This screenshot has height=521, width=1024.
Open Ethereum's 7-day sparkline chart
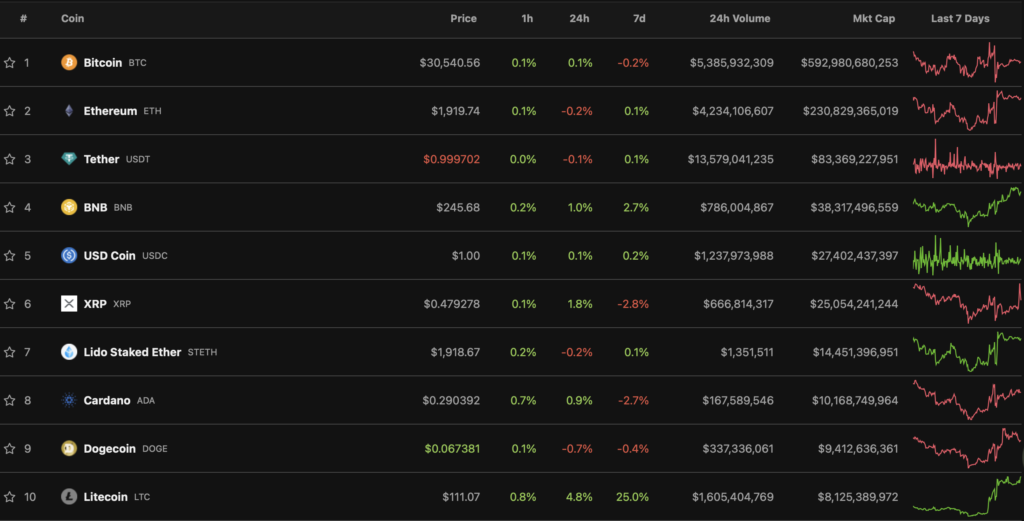[x=967, y=111]
